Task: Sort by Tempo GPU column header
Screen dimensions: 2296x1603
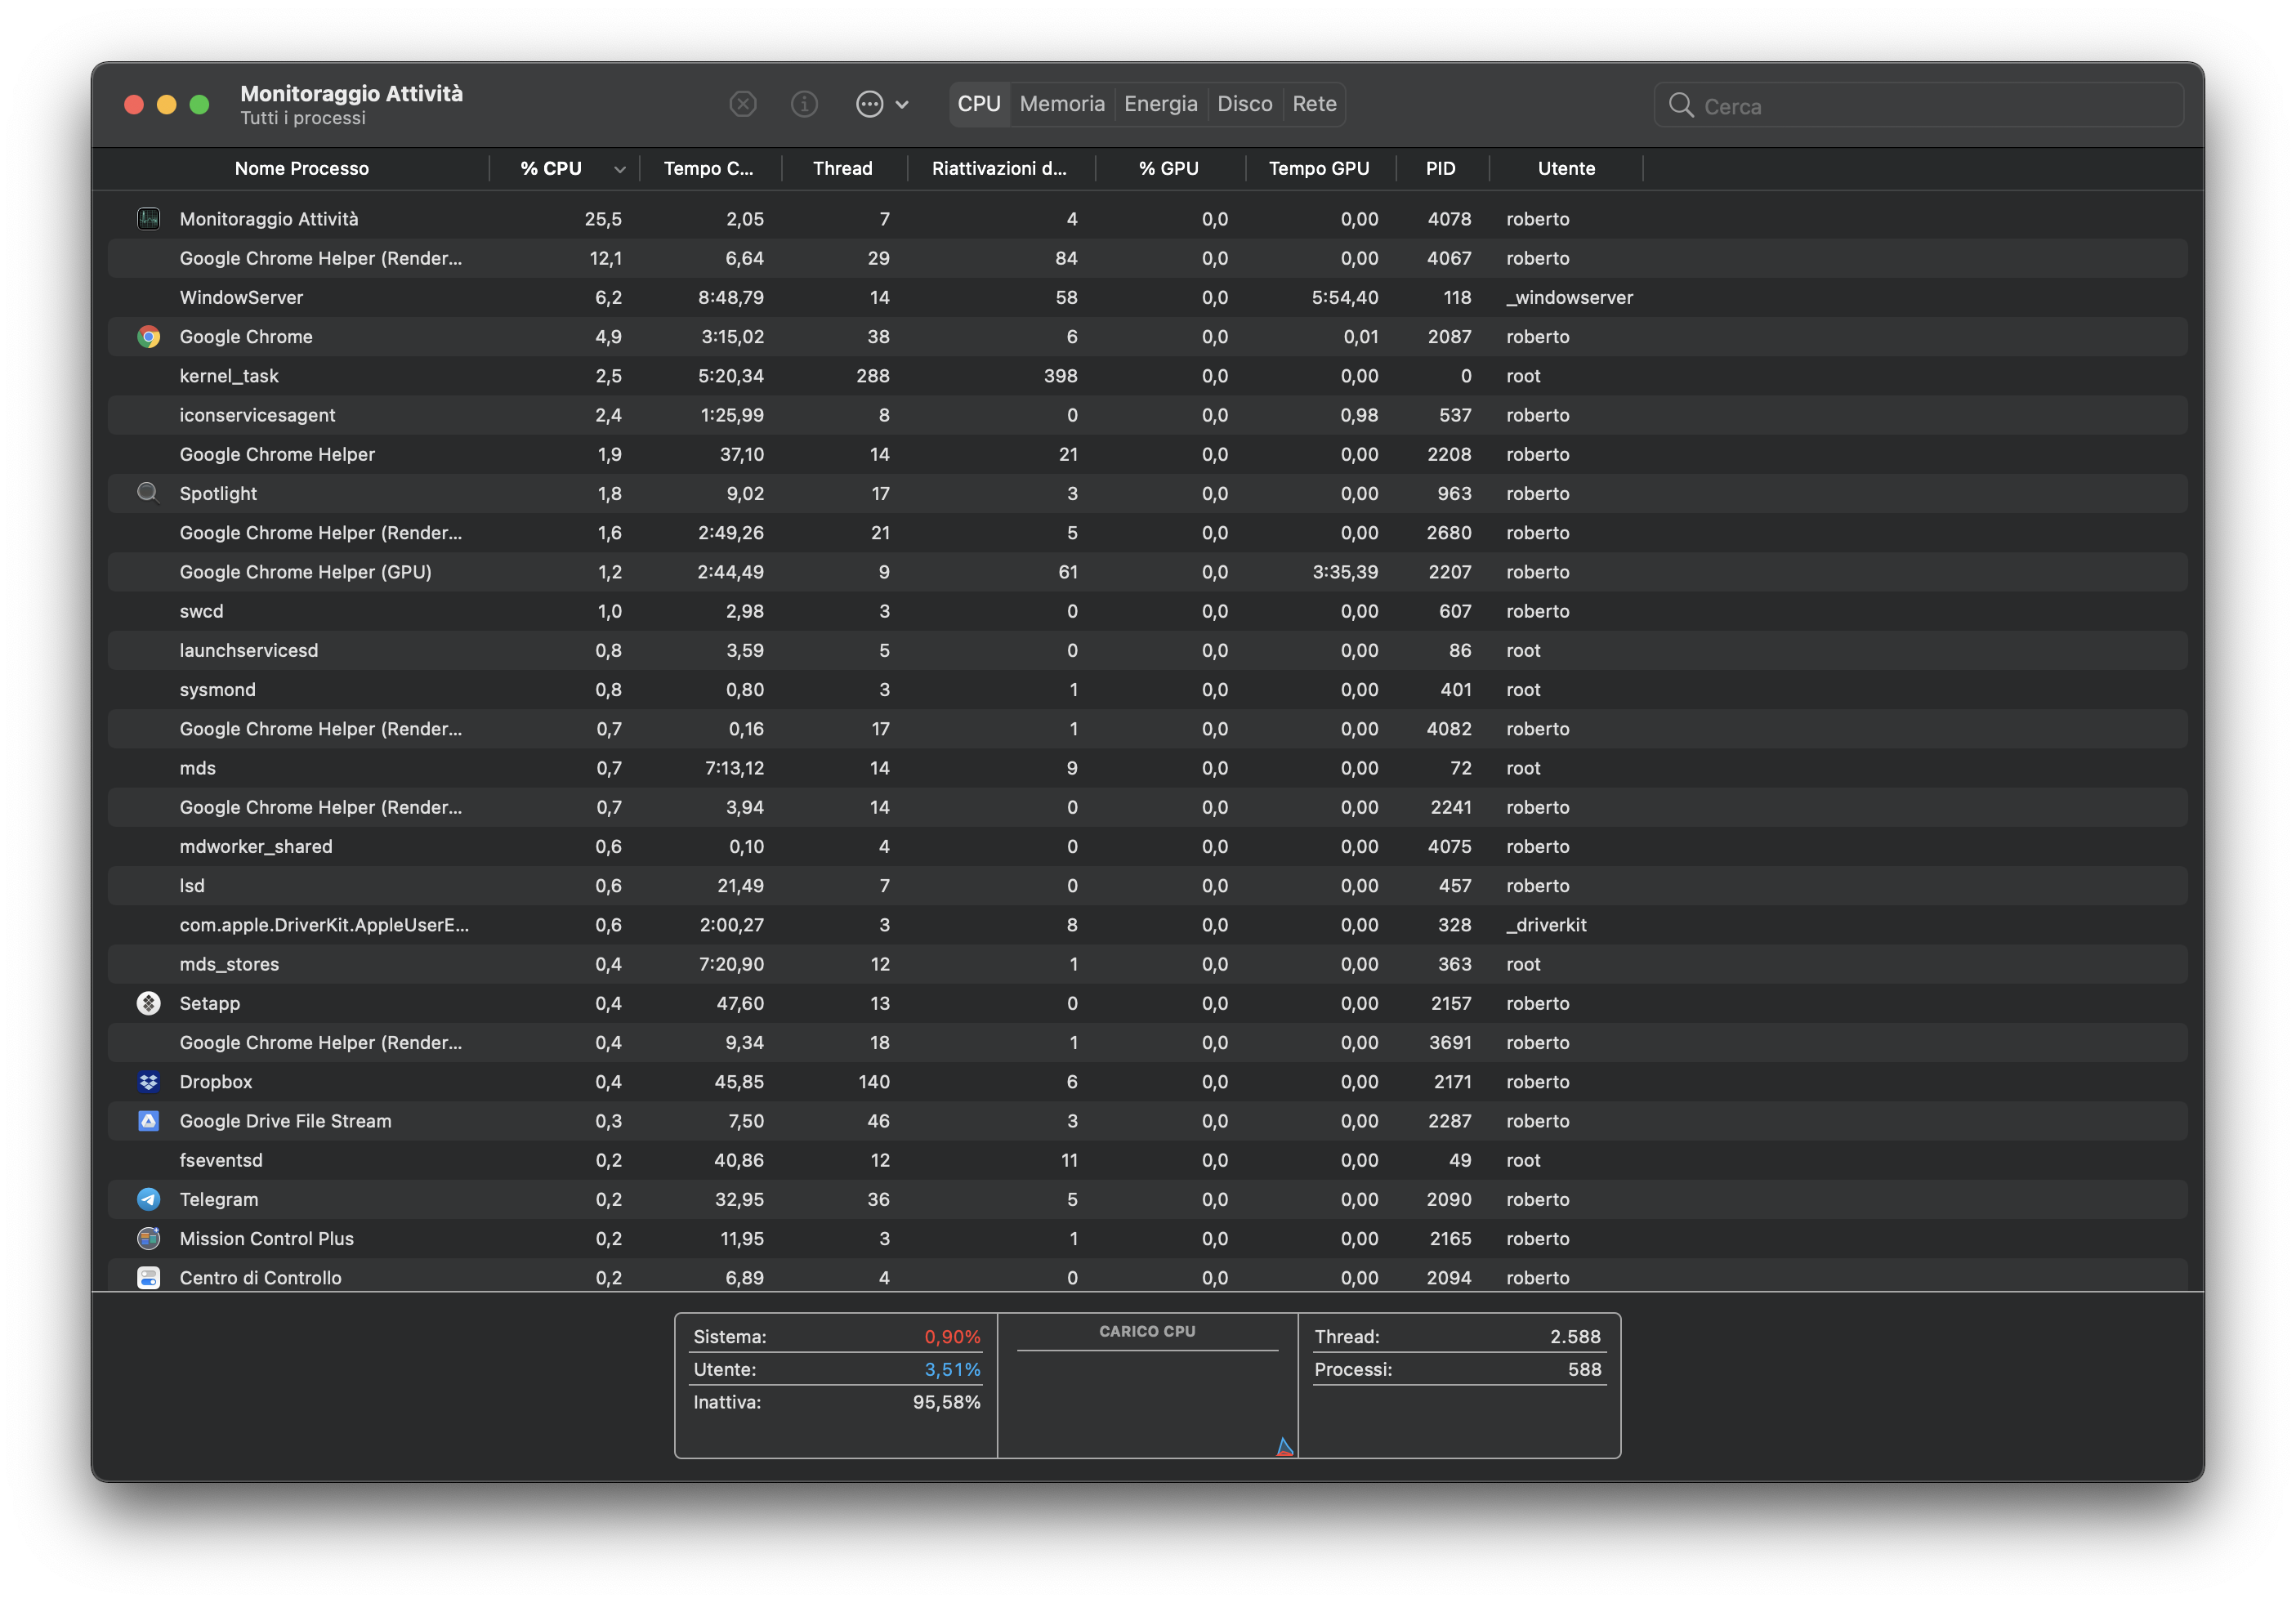Action: (1318, 169)
